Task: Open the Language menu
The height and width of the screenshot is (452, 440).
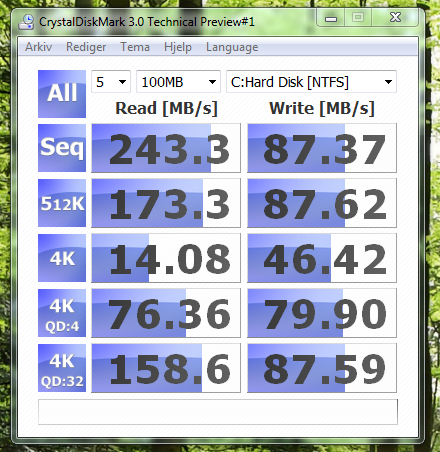Action: coord(232,47)
